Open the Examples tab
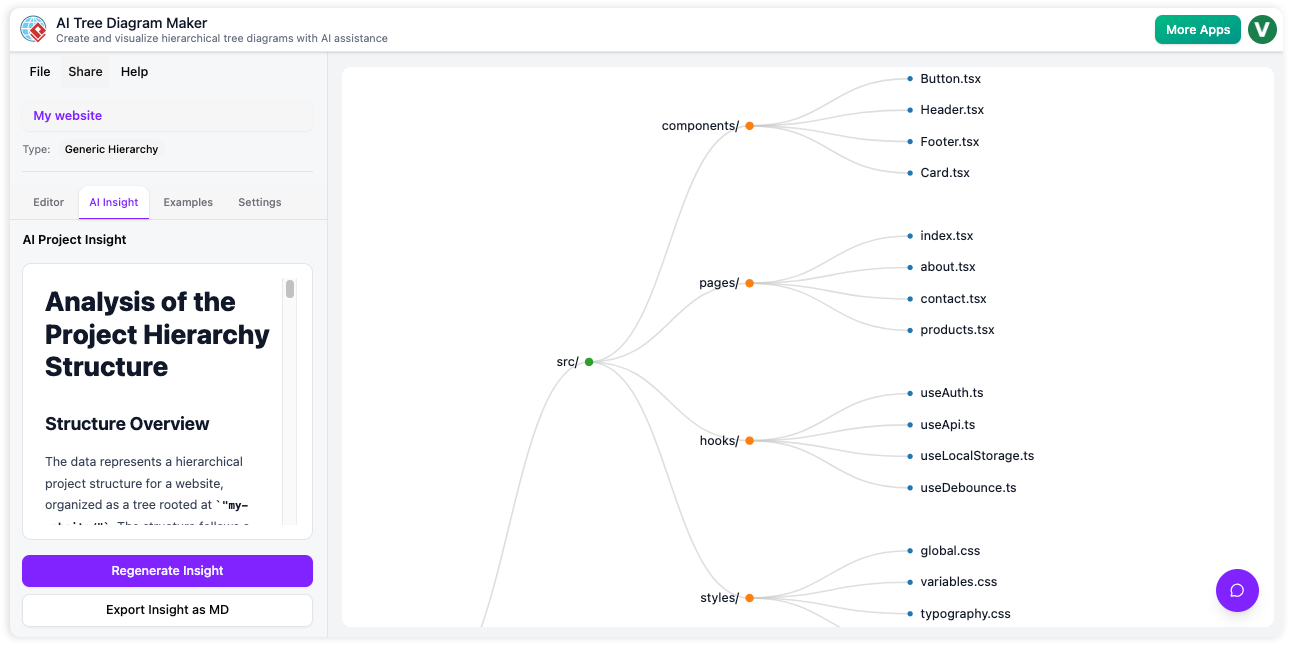The height and width of the screenshot is (645, 1289). tap(187, 201)
